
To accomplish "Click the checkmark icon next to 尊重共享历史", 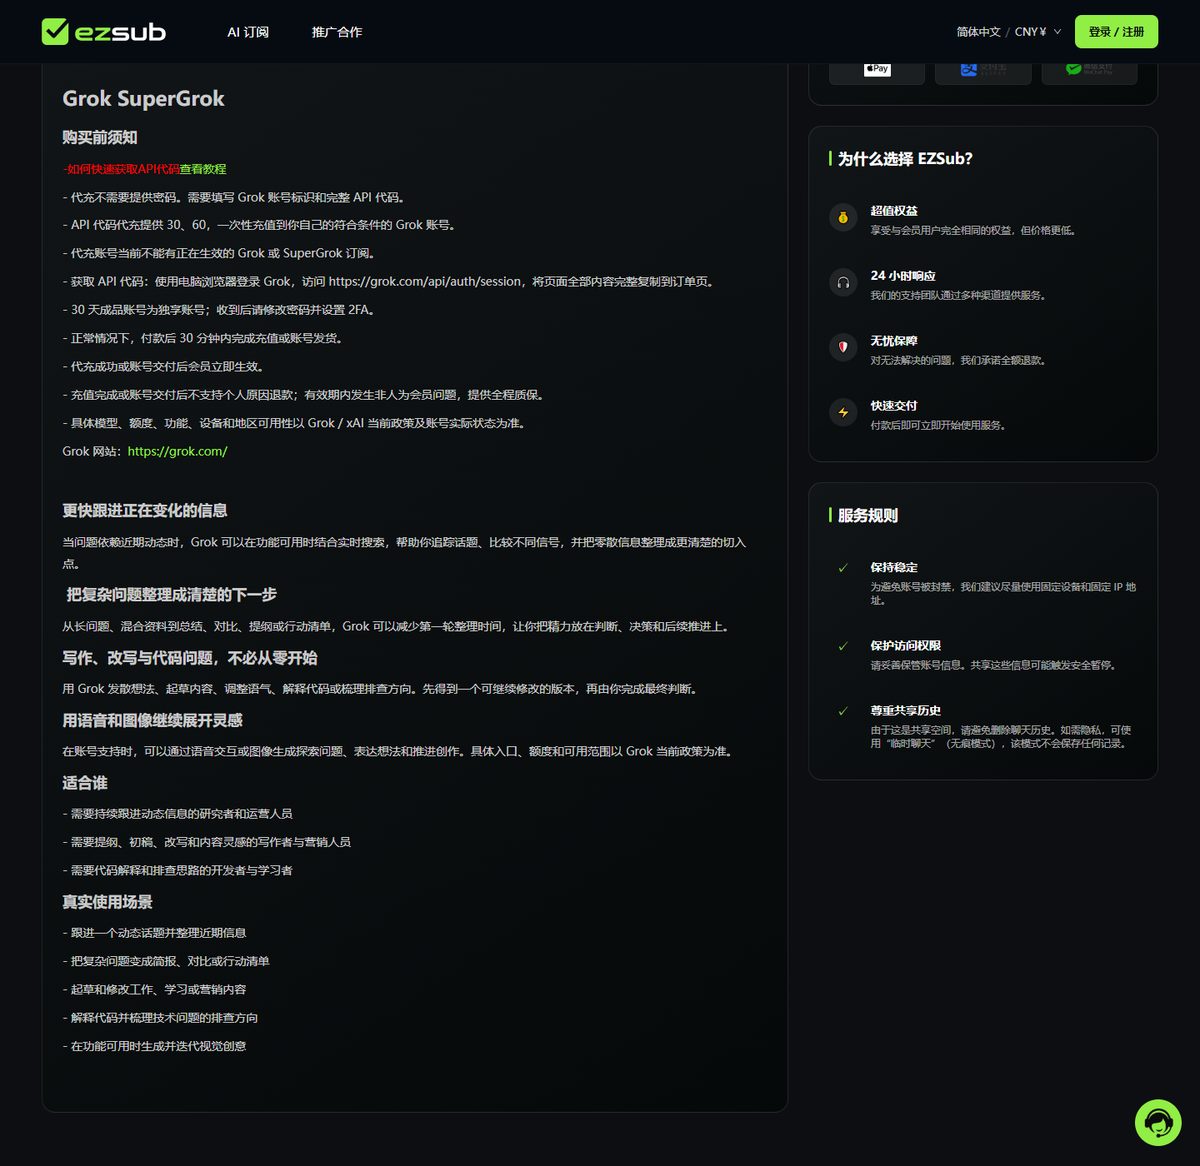I will pos(843,711).
